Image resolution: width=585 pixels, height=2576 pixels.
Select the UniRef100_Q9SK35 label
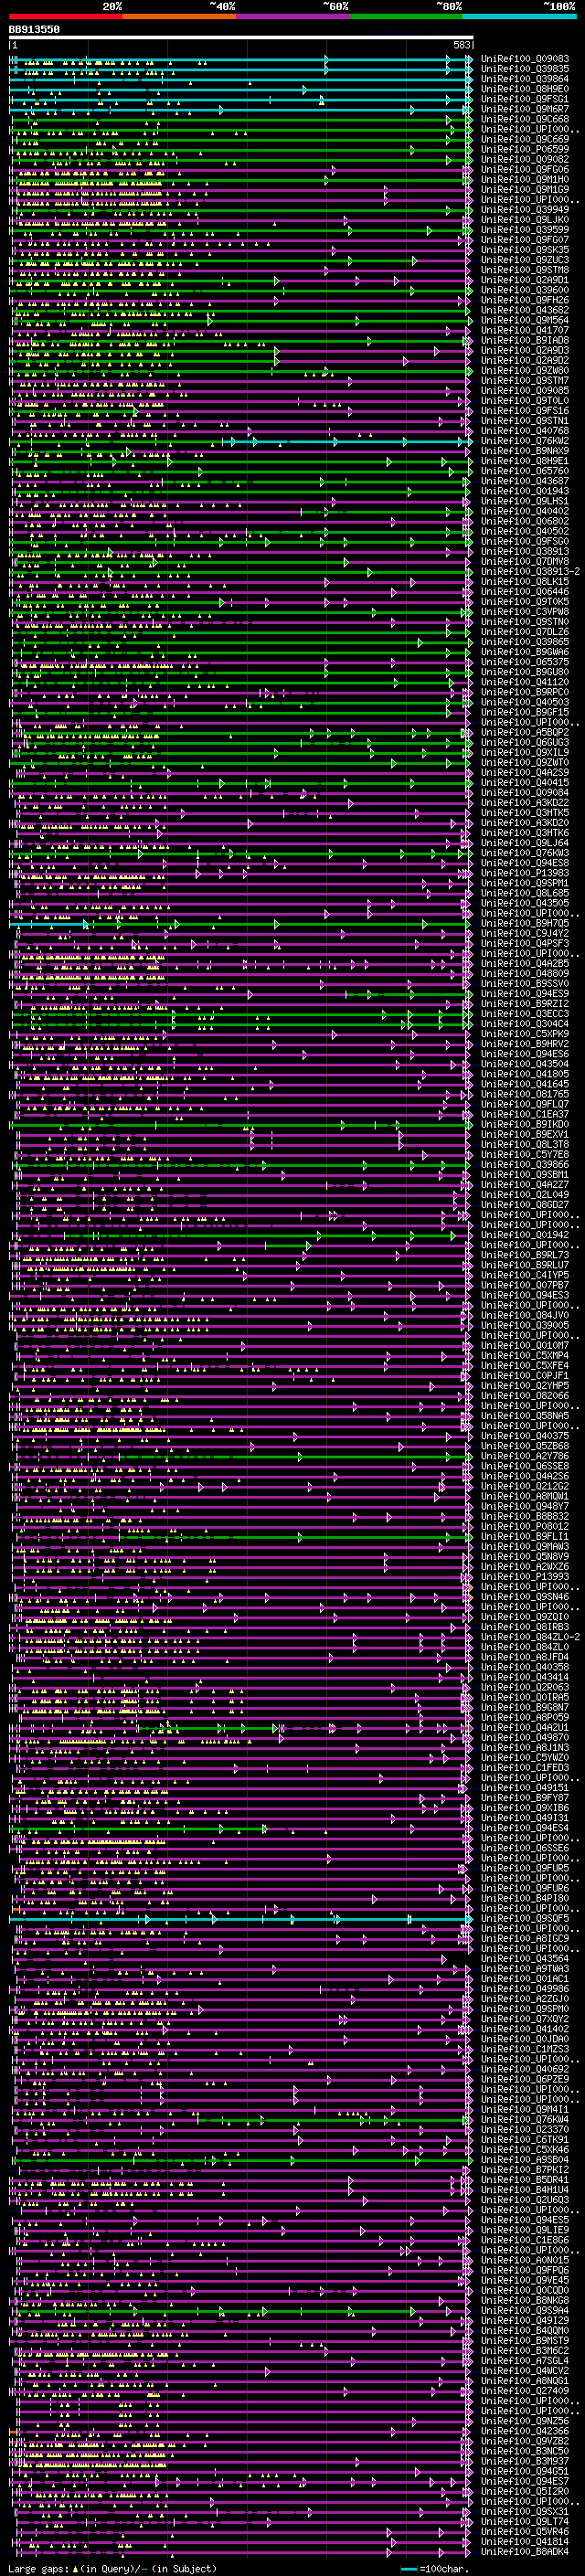[525, 250]
